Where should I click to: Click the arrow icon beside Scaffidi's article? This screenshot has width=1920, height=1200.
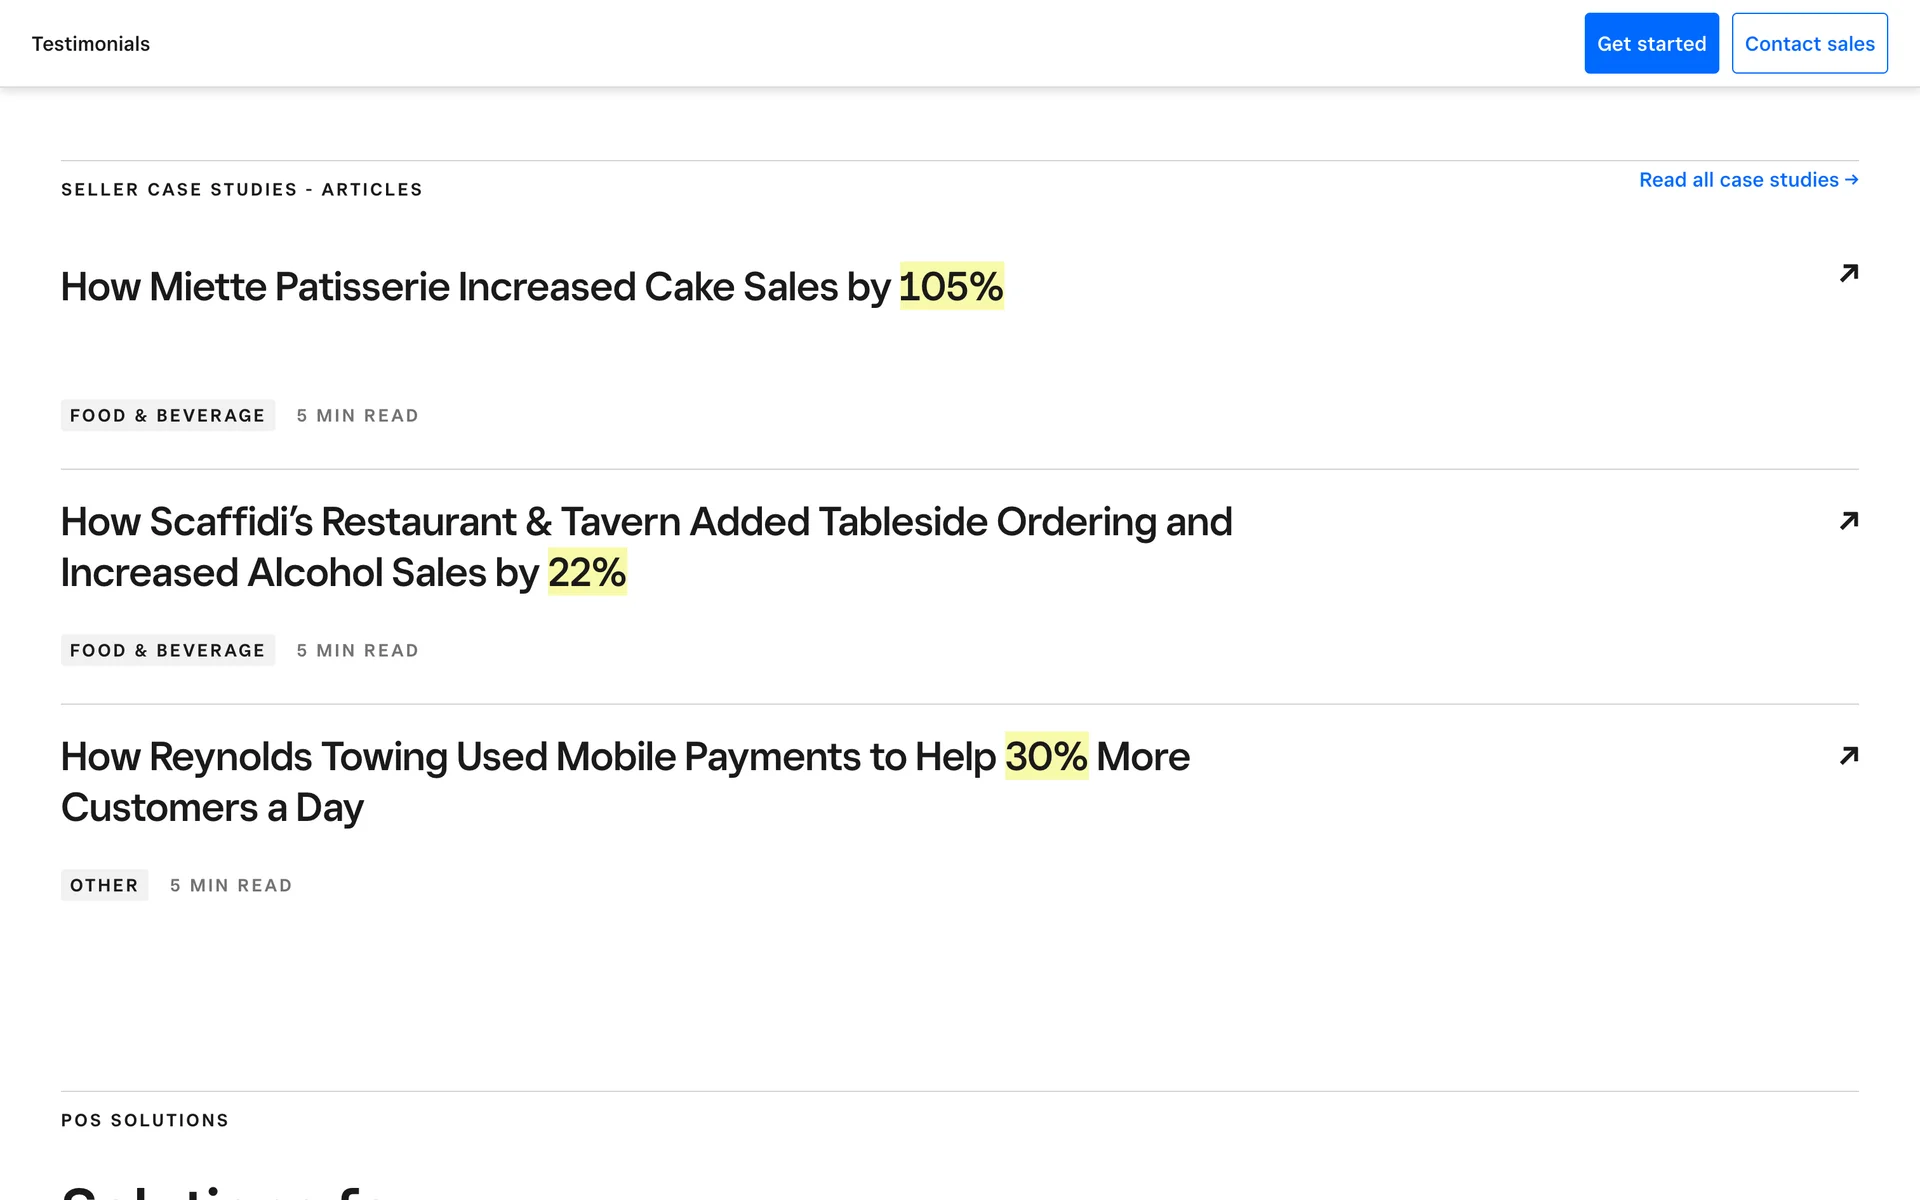click(x=1849, y=521)
